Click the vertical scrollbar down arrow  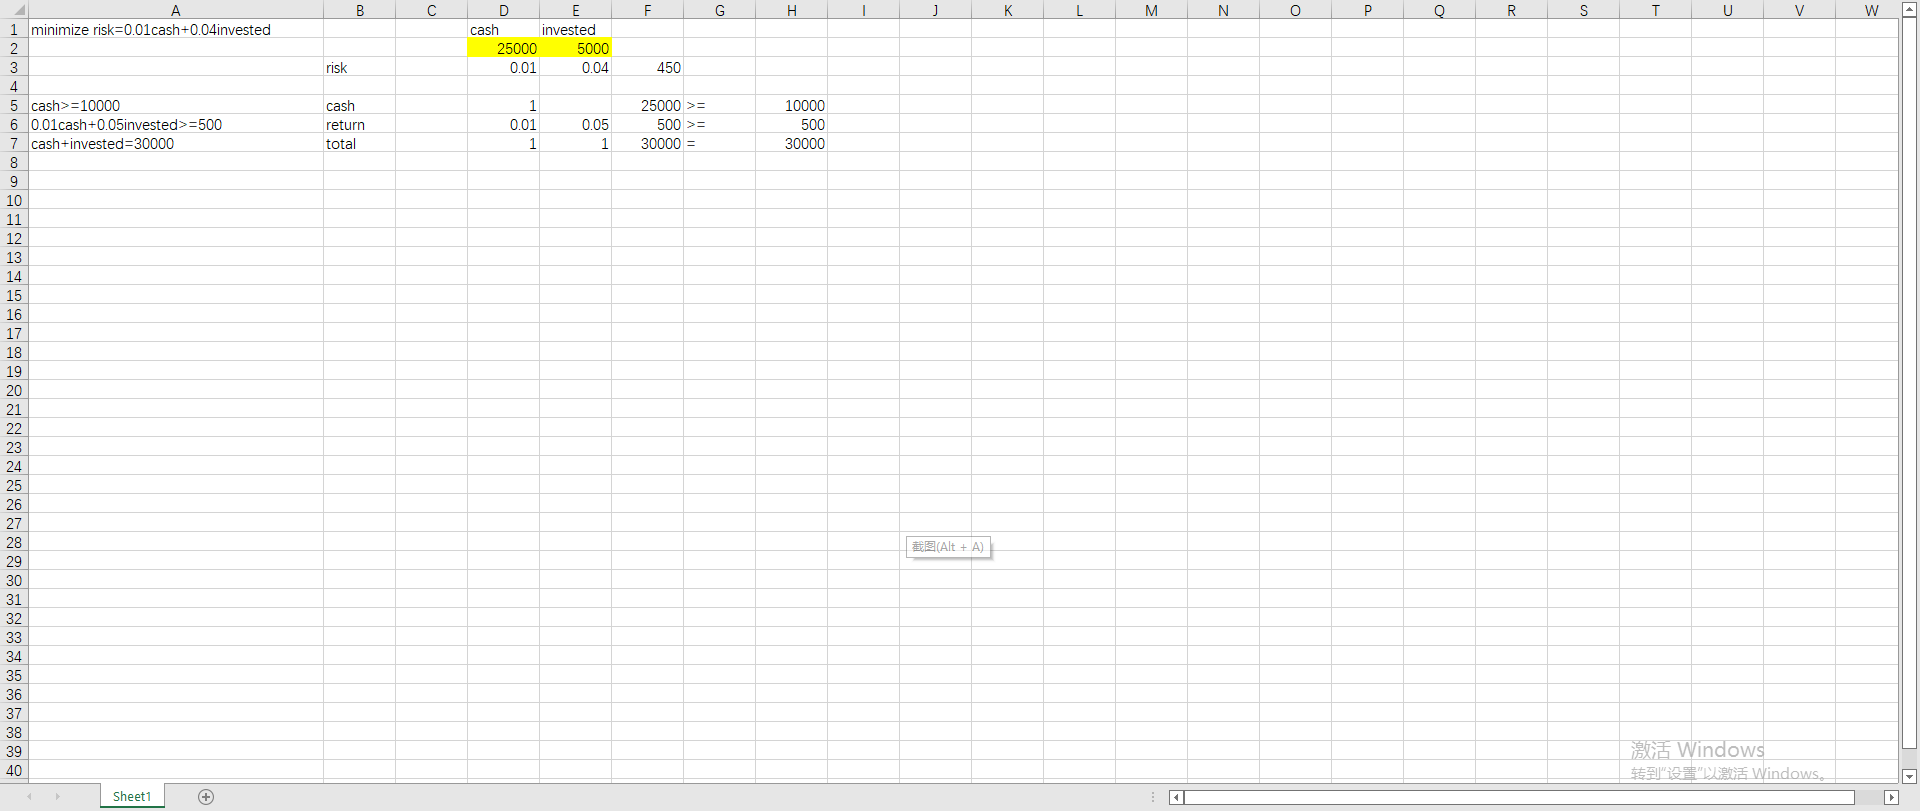[x=1909, y=776]
